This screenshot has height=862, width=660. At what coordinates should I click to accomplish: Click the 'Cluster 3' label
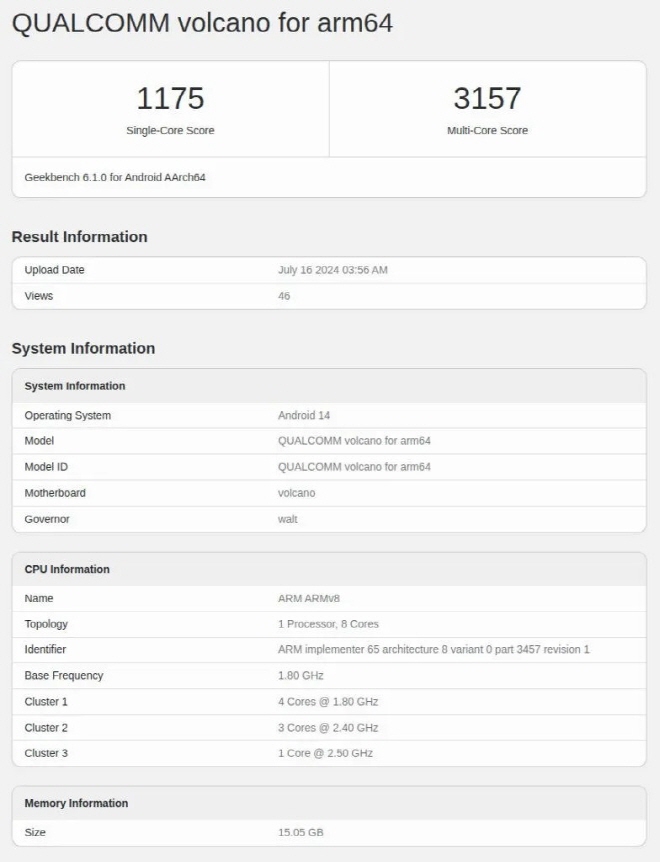46,753
